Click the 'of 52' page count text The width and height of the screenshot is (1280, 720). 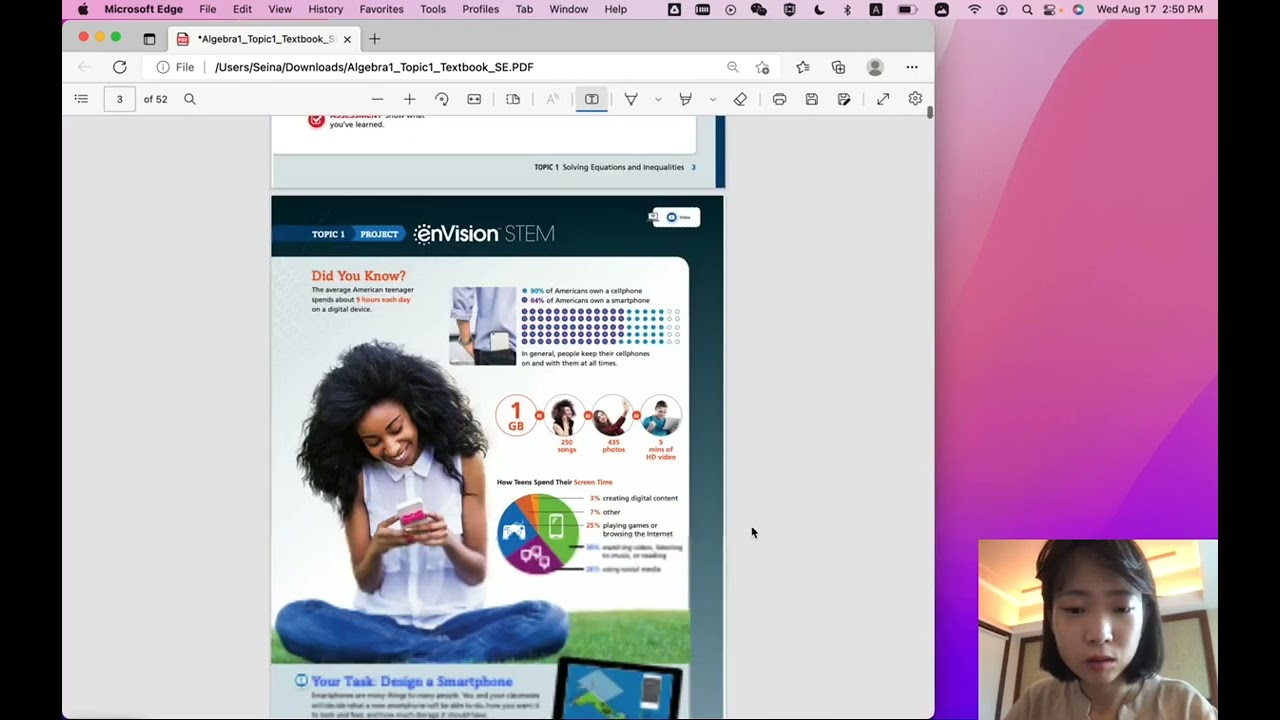pyautogui.click(x=155, y=99)
